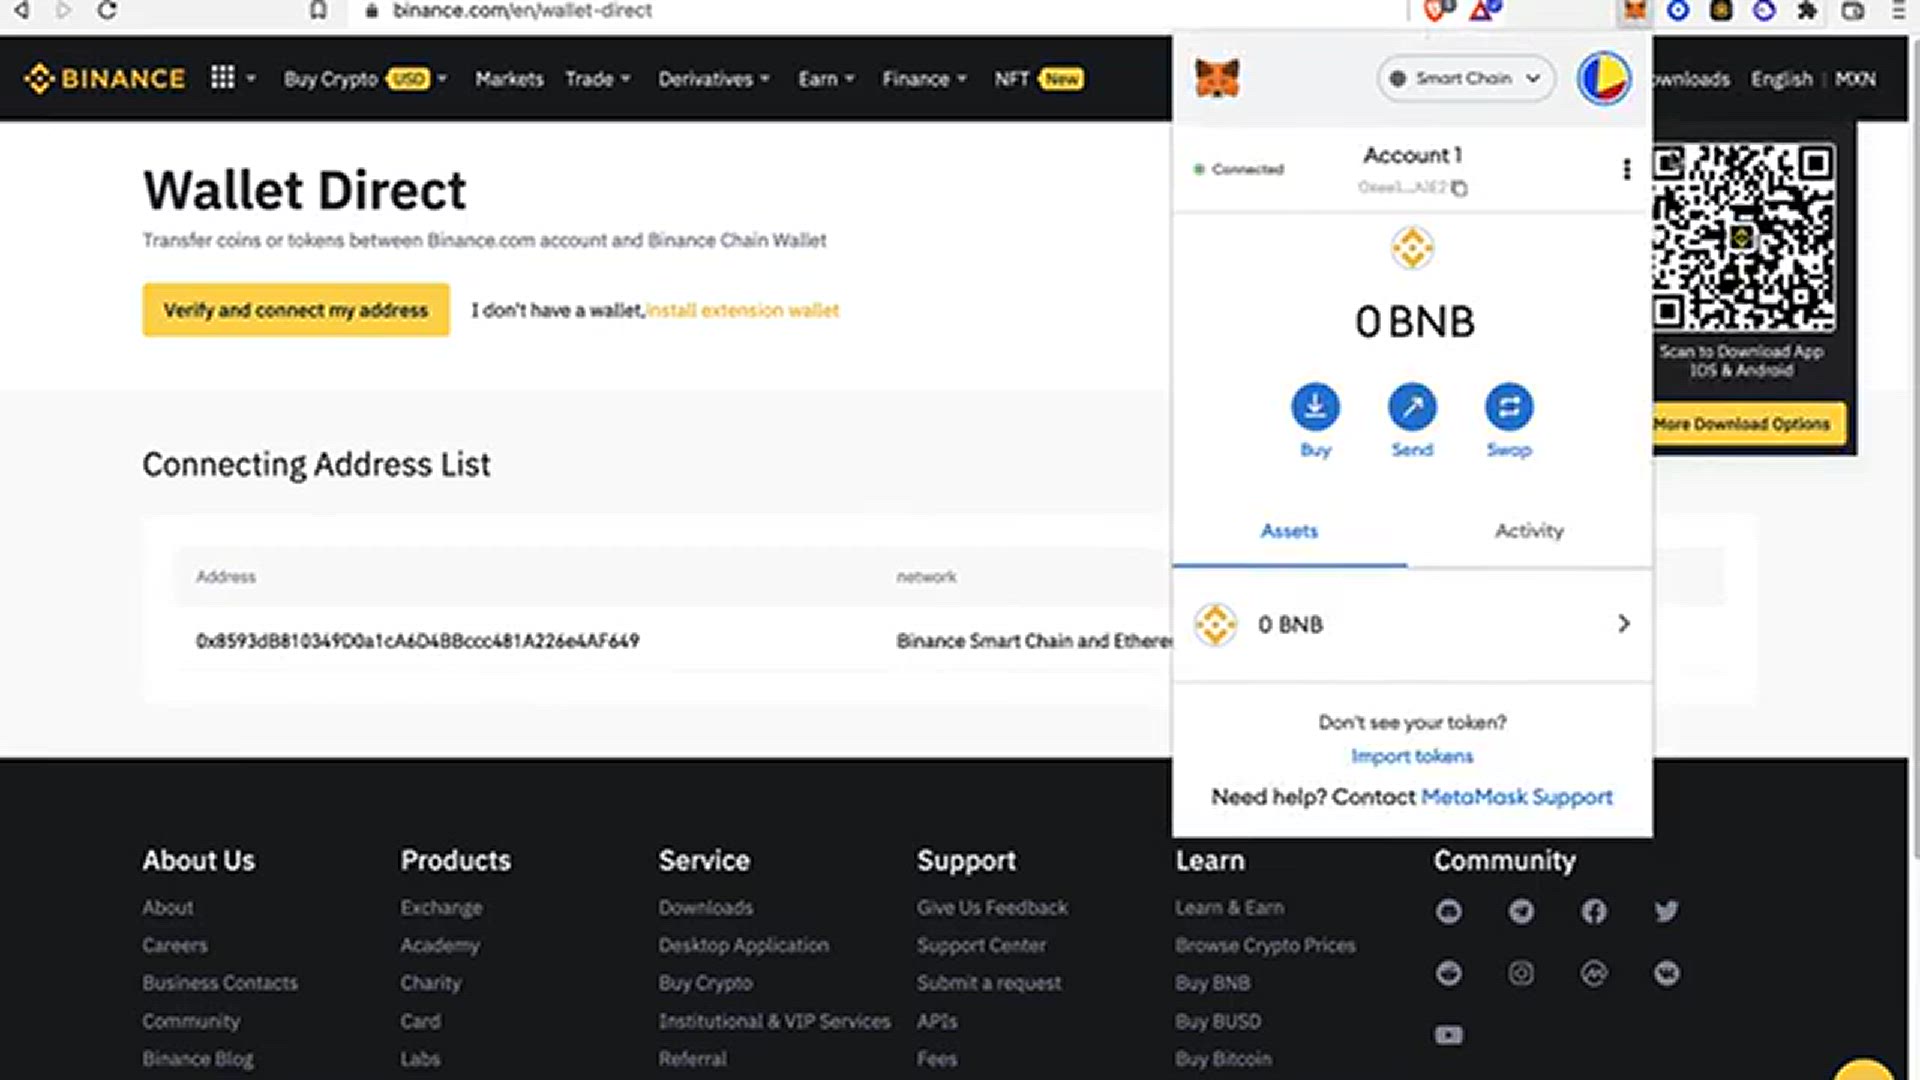1920x1080 pixels.
Task: Switch to the Assets tab in MetaMask
Action: (x=1289, y=531)
